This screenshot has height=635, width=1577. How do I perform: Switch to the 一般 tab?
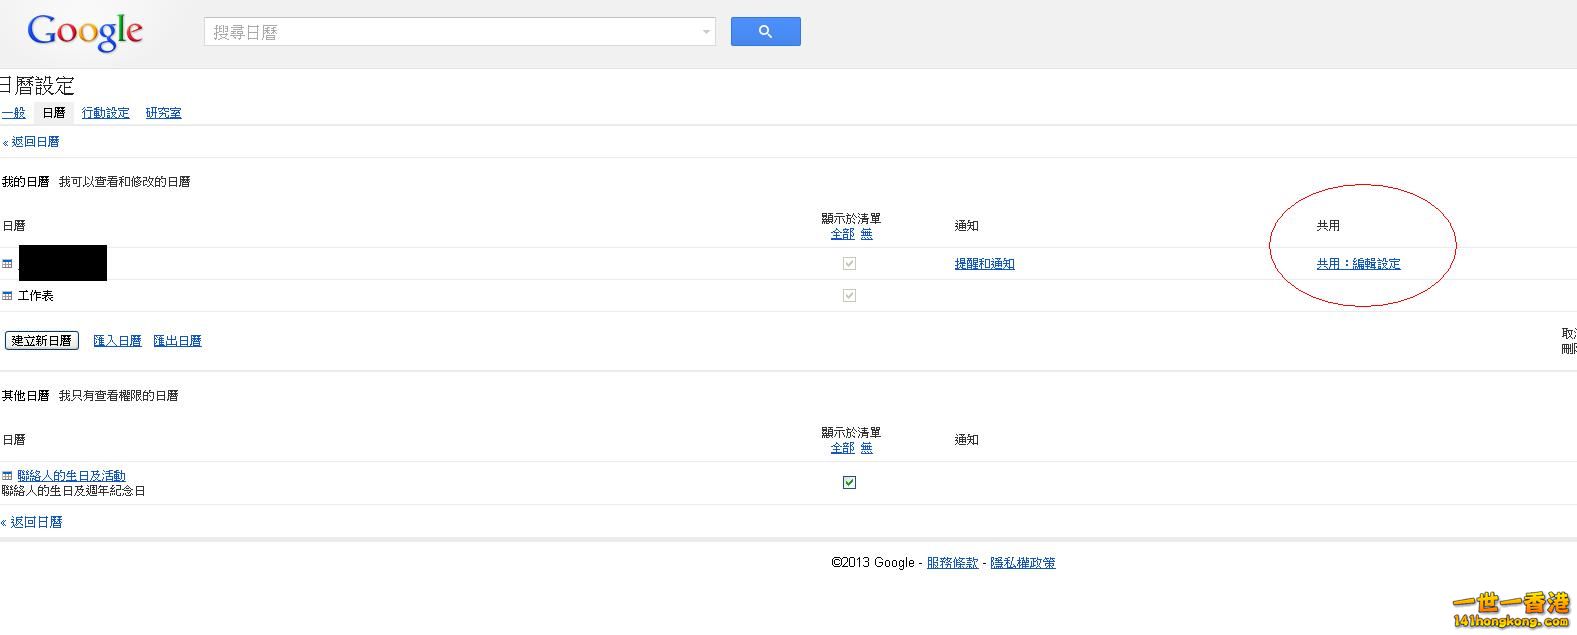(x=13, y=113)
